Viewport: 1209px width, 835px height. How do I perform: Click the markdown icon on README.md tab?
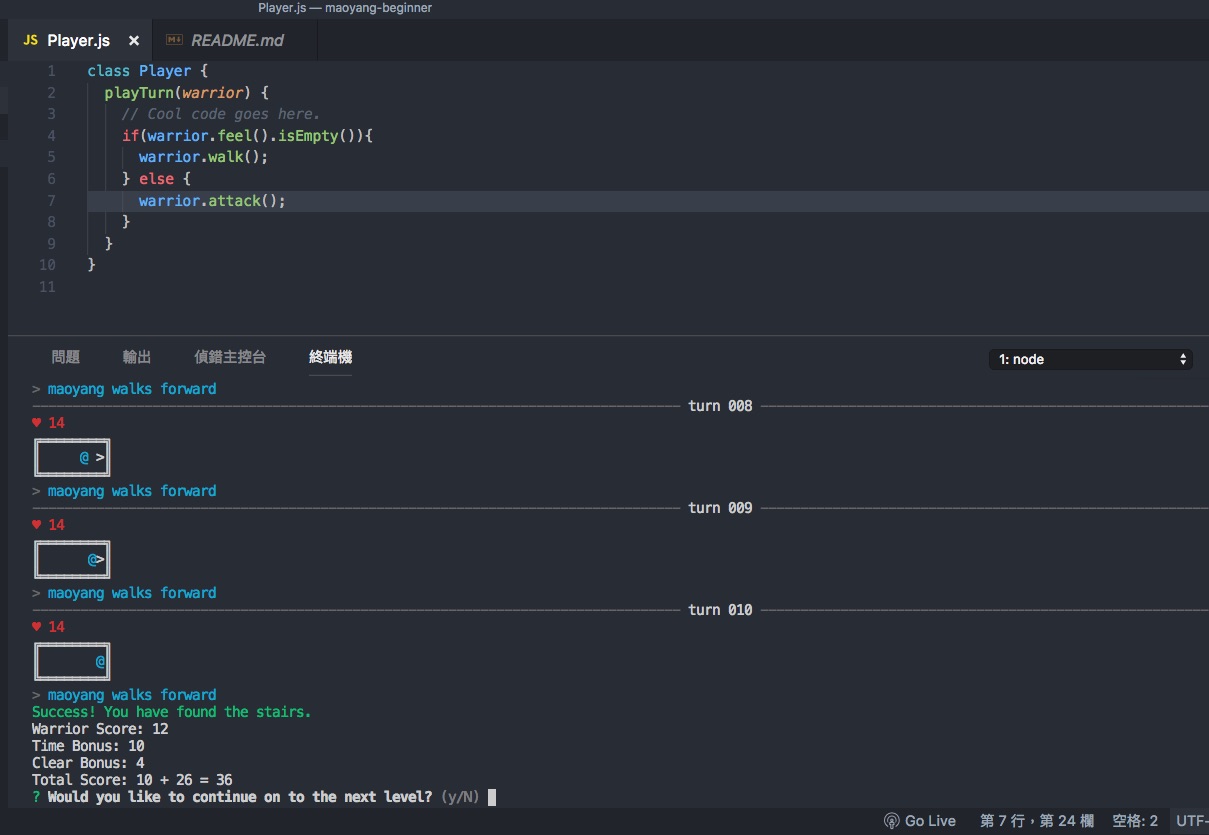[x=174, y=41]
